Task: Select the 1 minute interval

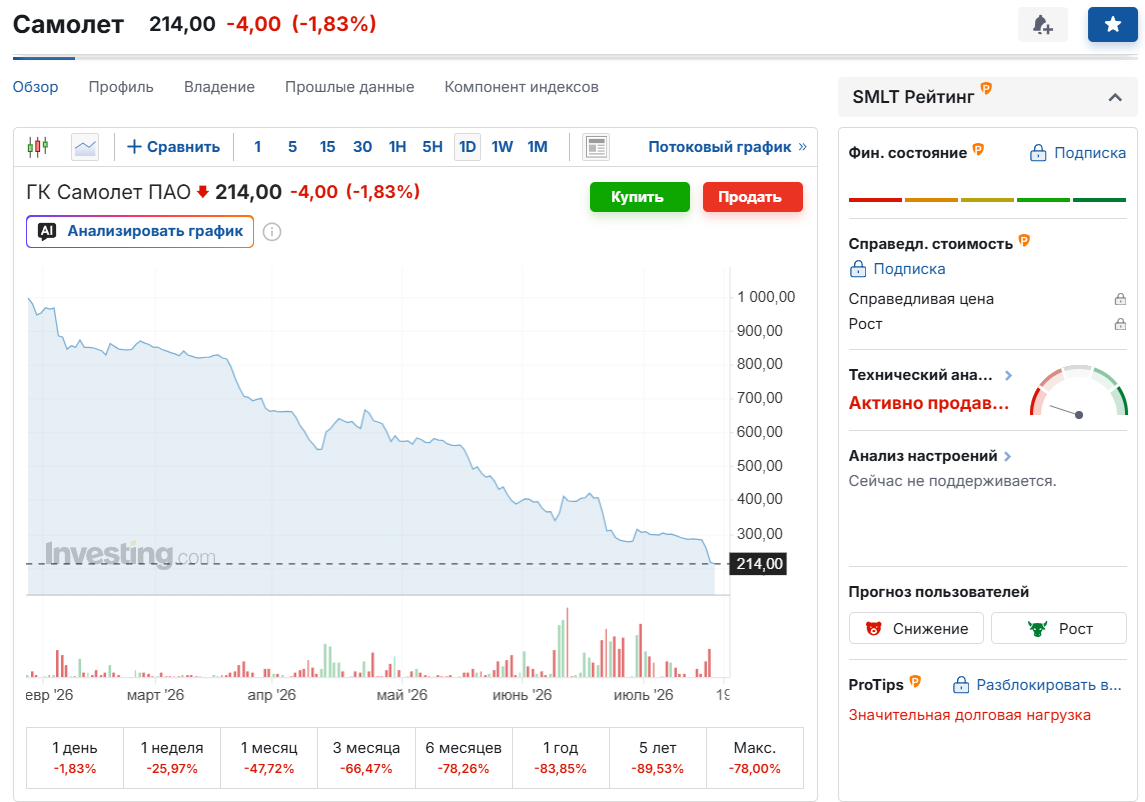Action: coord(258,147)
